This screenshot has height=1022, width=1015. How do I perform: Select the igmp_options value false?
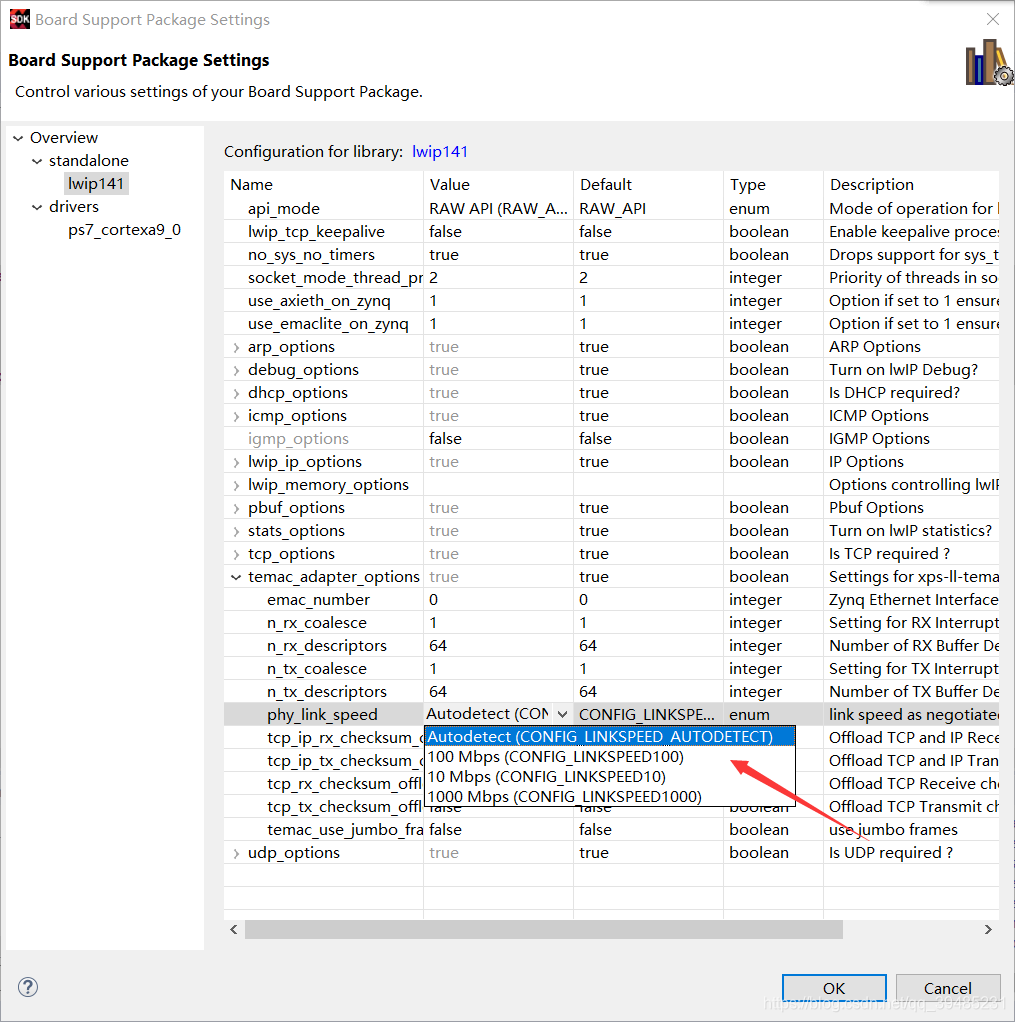499,439
